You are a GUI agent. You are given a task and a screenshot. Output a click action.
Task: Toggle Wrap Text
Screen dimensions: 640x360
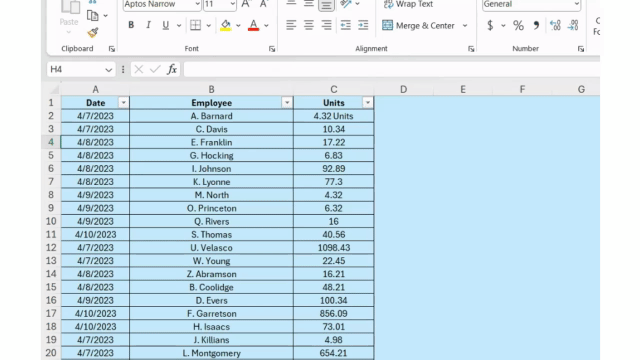click(408, 4)
